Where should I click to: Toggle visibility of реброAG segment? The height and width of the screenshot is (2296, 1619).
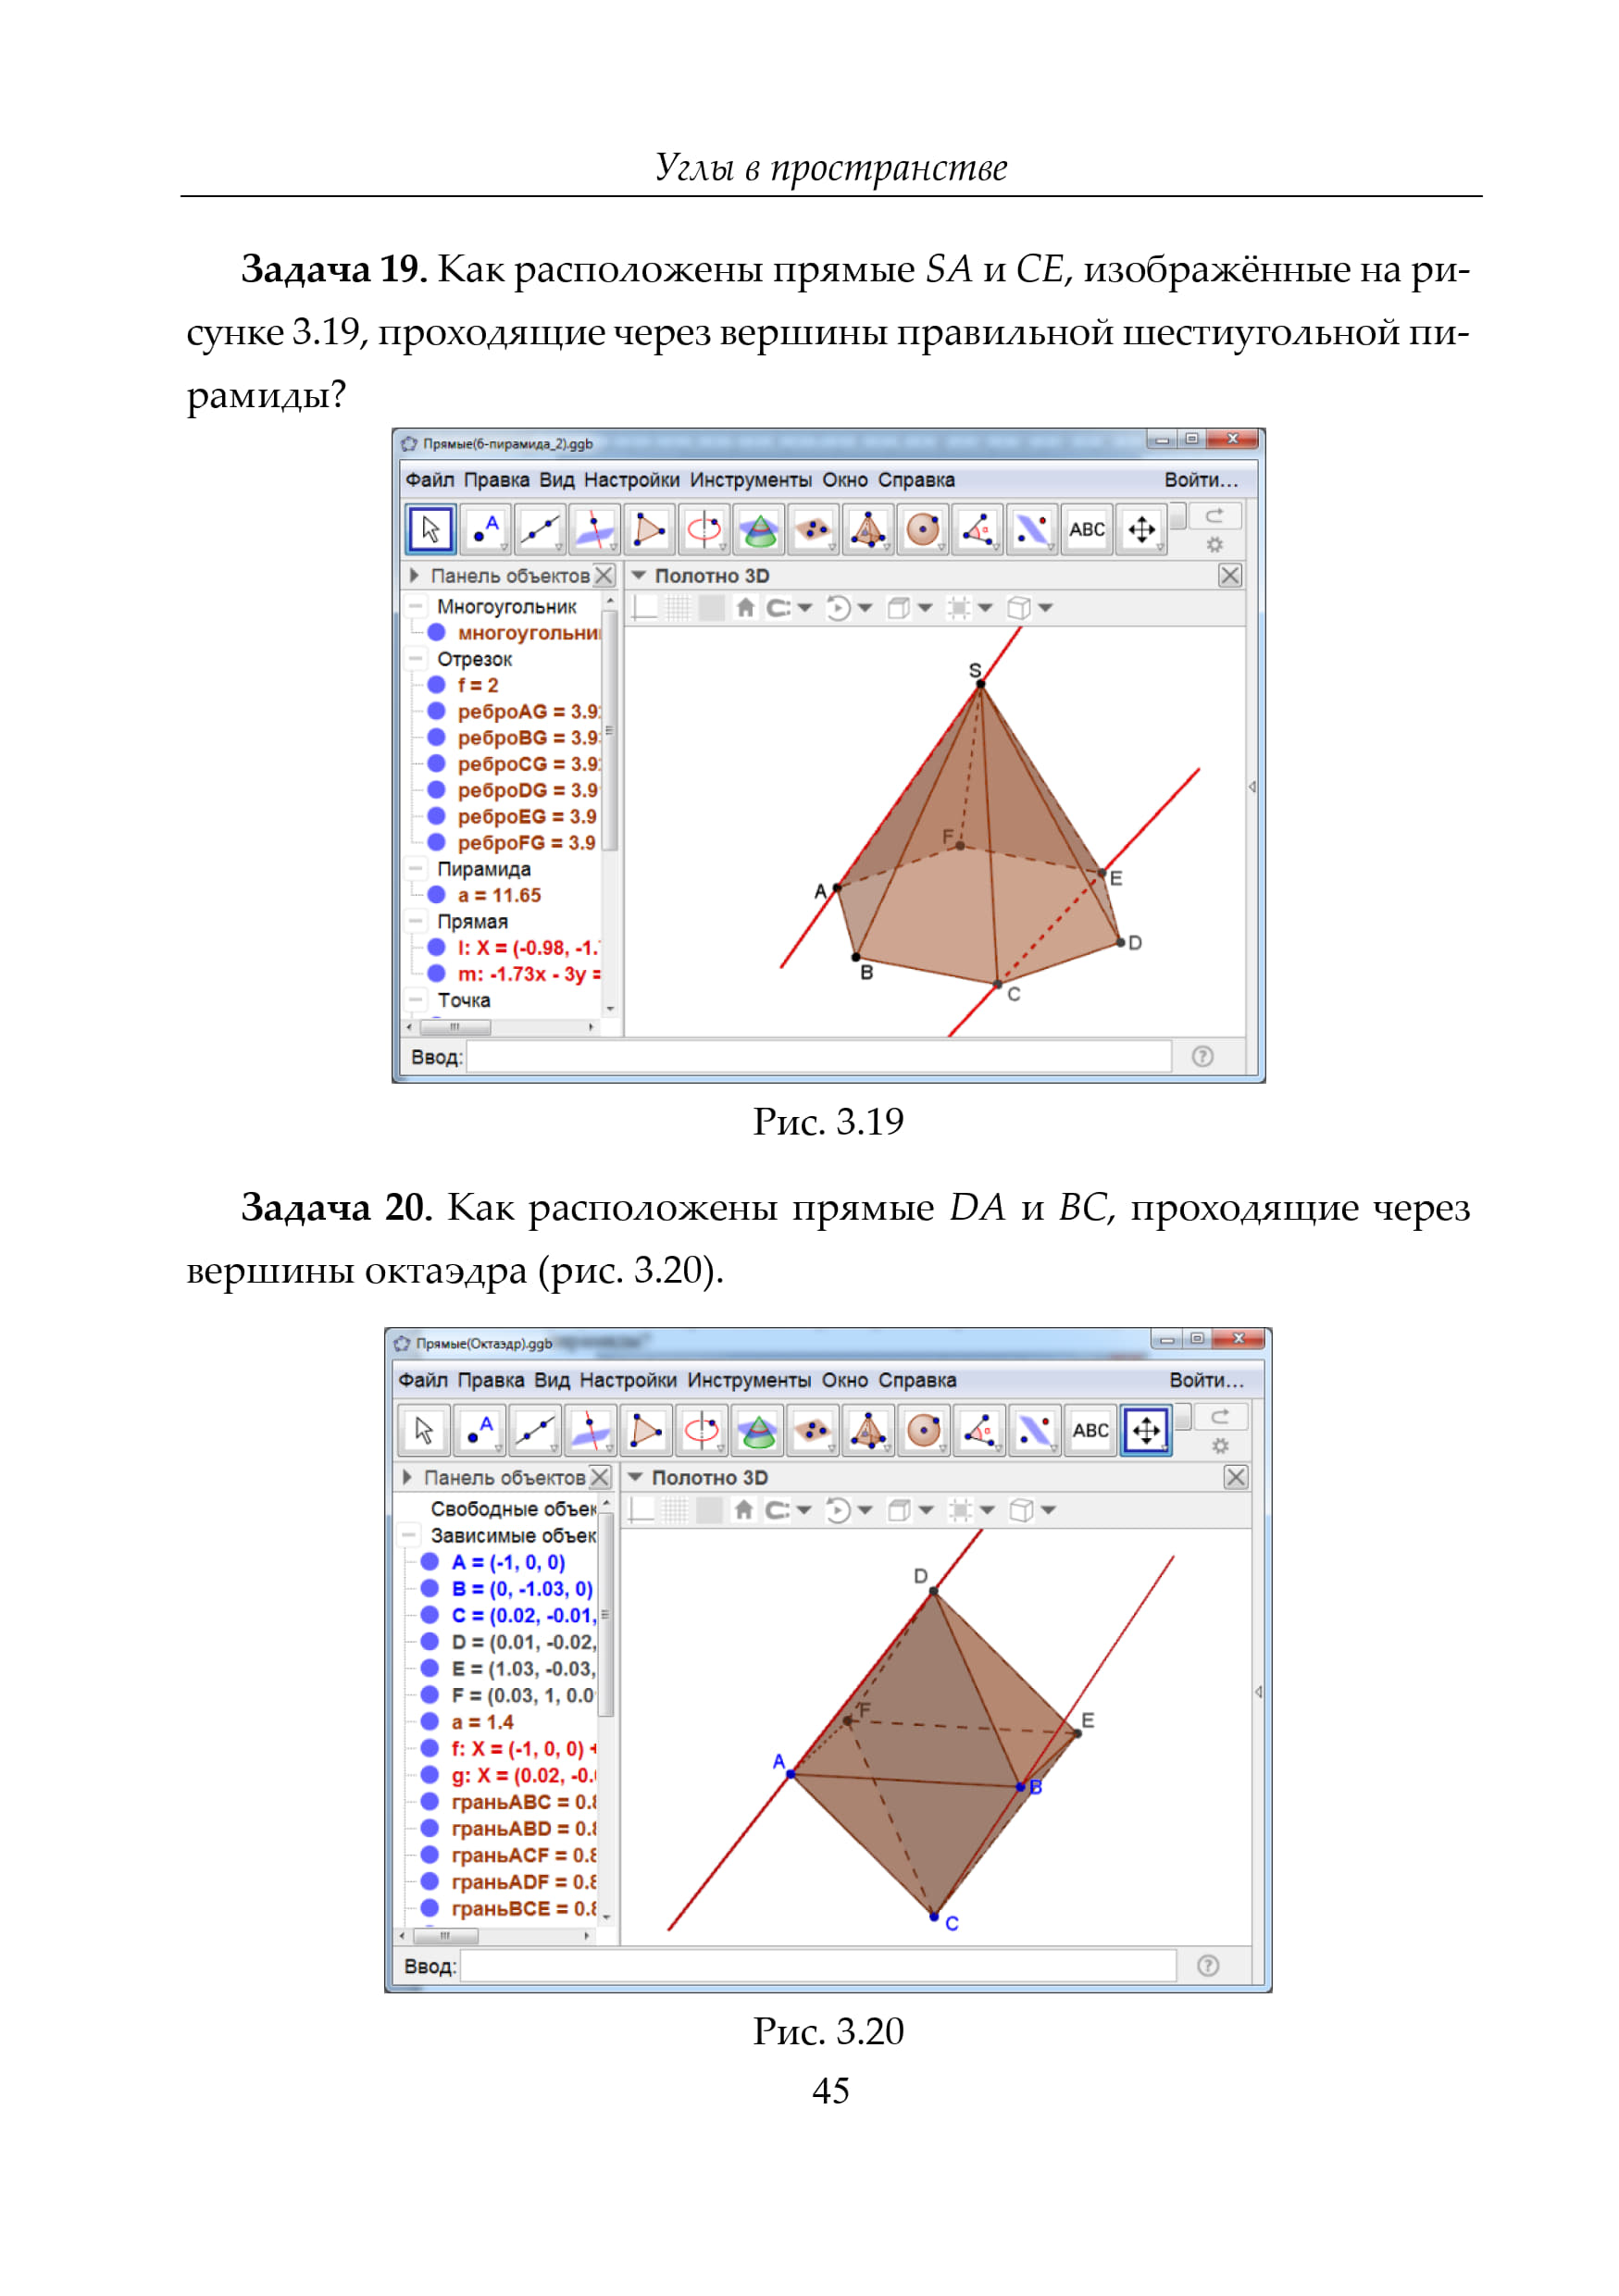(436, 711)
